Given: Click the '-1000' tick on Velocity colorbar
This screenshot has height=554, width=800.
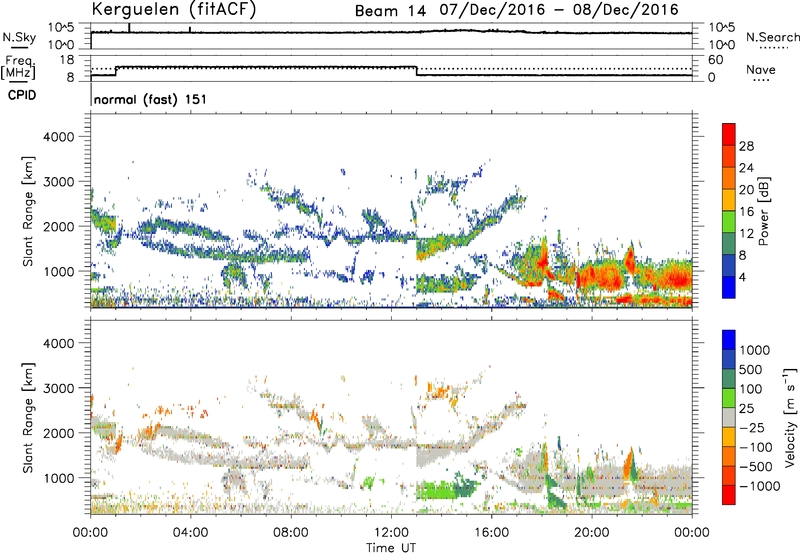Looking at the screenshot, I should point(759,486).
